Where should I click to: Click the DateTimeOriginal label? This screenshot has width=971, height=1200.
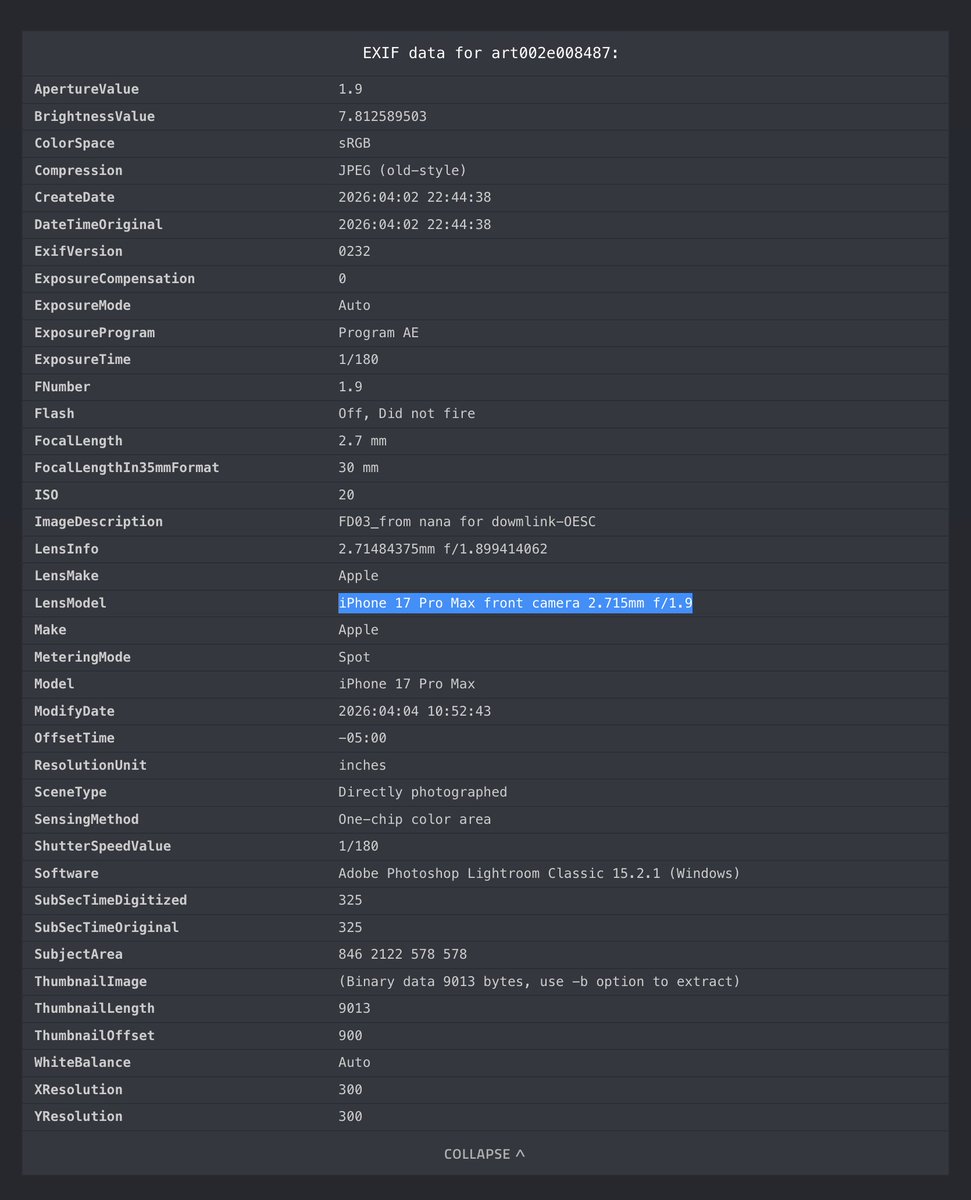coord(99,224)
